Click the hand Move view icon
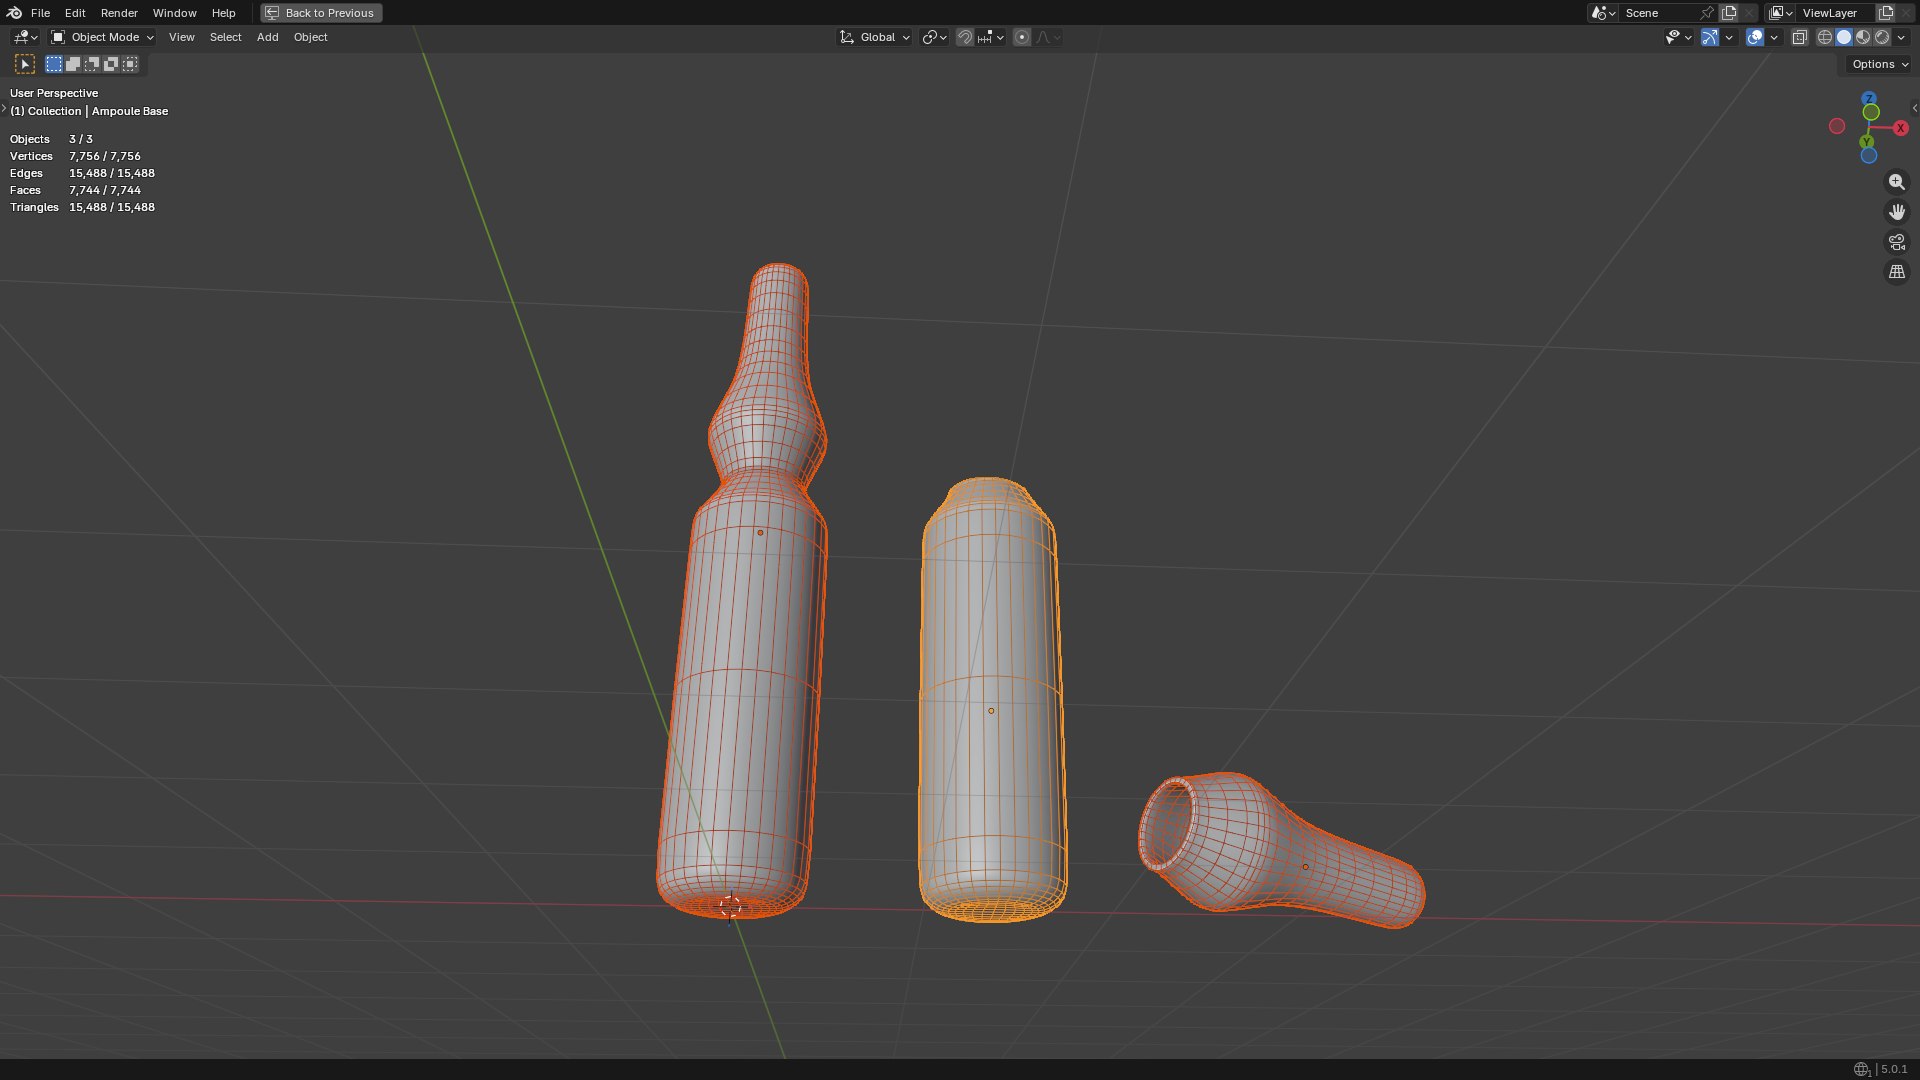 (1896, 212)
